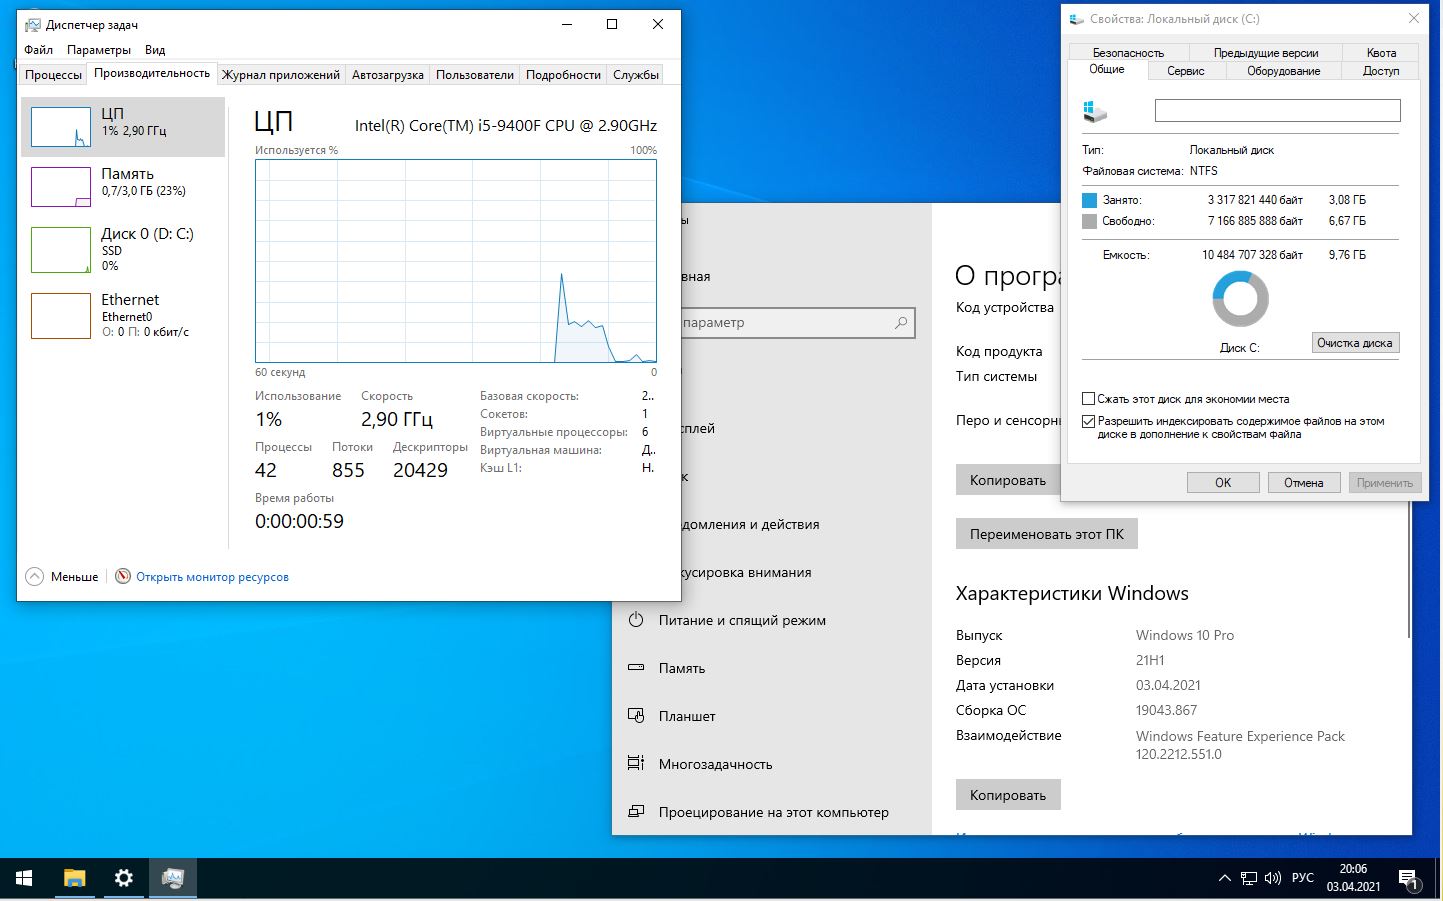Select the Диск 0 (D: C:) graph
Image resolution: width=1443 pixels, height=901 pixels.
(x=123, y=249)
